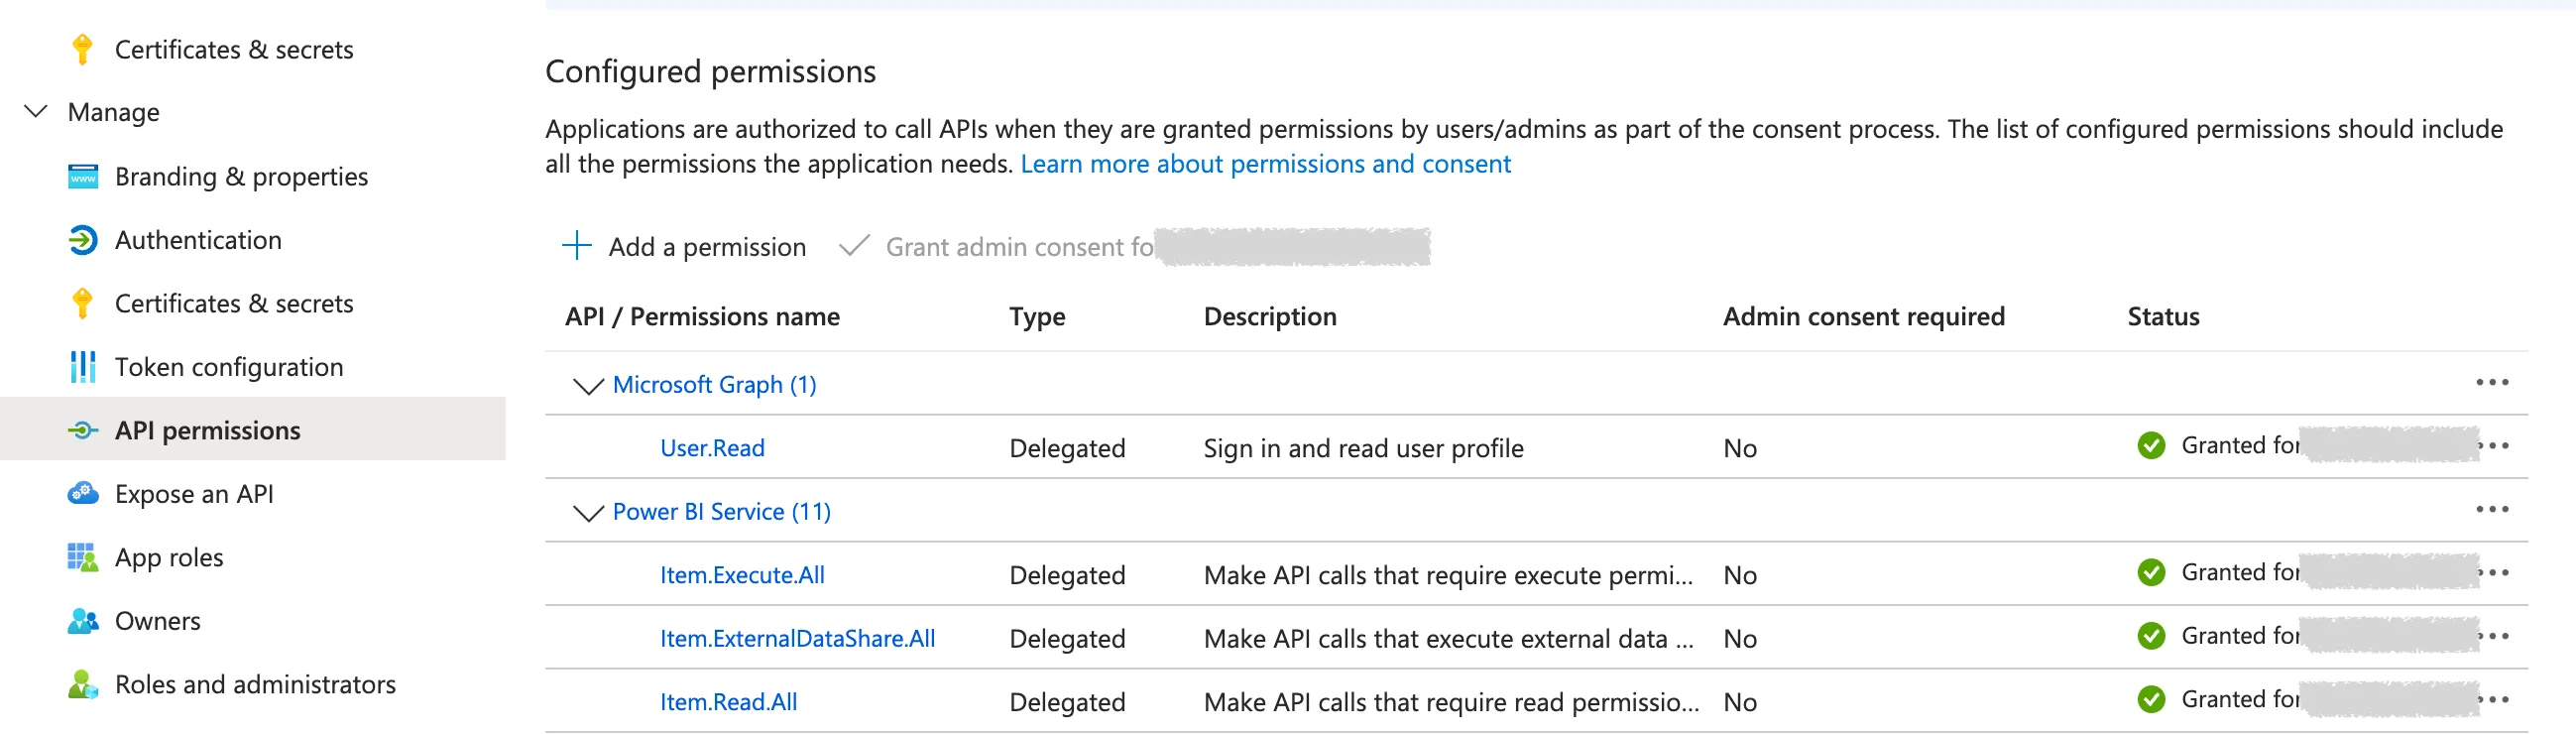Click 'Make API calls that execute external data ...' text
This screenshot has height=734, width=2576.
tap(1448, 638)
